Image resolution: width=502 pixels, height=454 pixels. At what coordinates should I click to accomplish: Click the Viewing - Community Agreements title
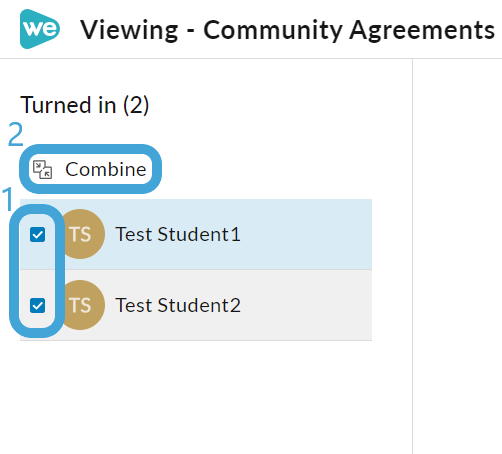click(x=287, y=30)
